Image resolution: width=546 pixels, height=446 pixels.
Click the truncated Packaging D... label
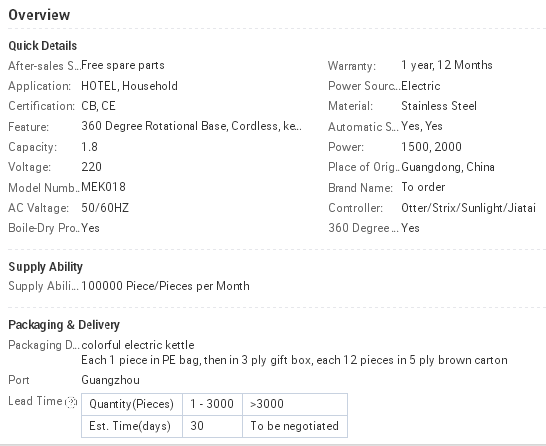click(44, 345)
